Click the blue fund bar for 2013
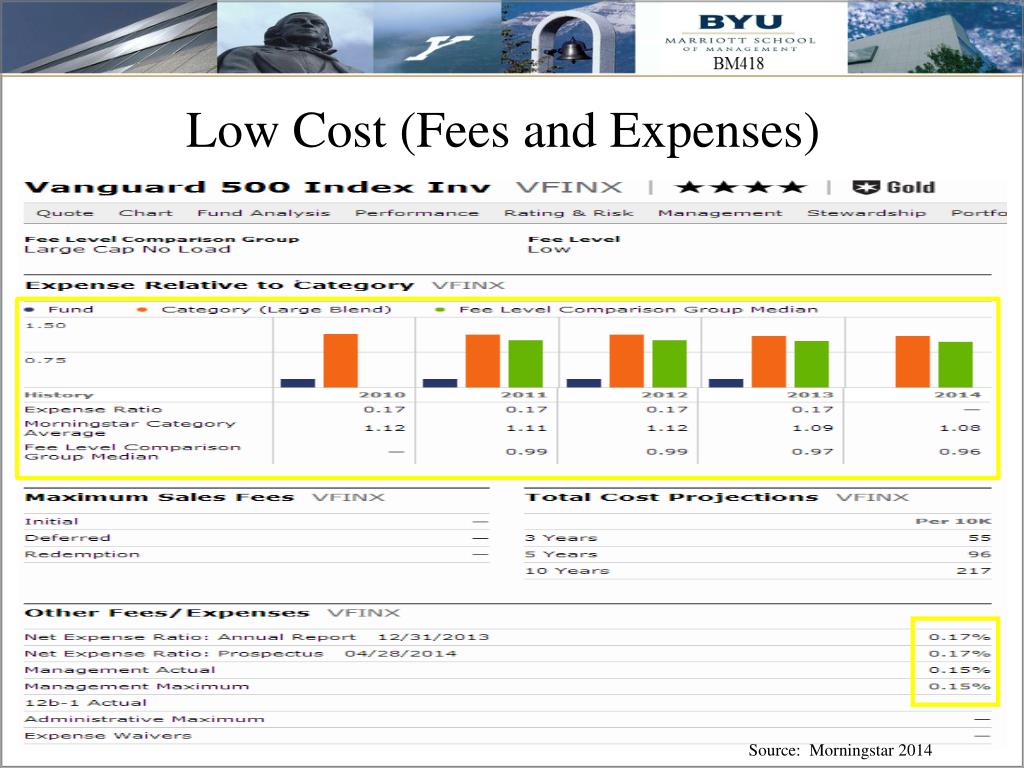 (x=726, y=383)
